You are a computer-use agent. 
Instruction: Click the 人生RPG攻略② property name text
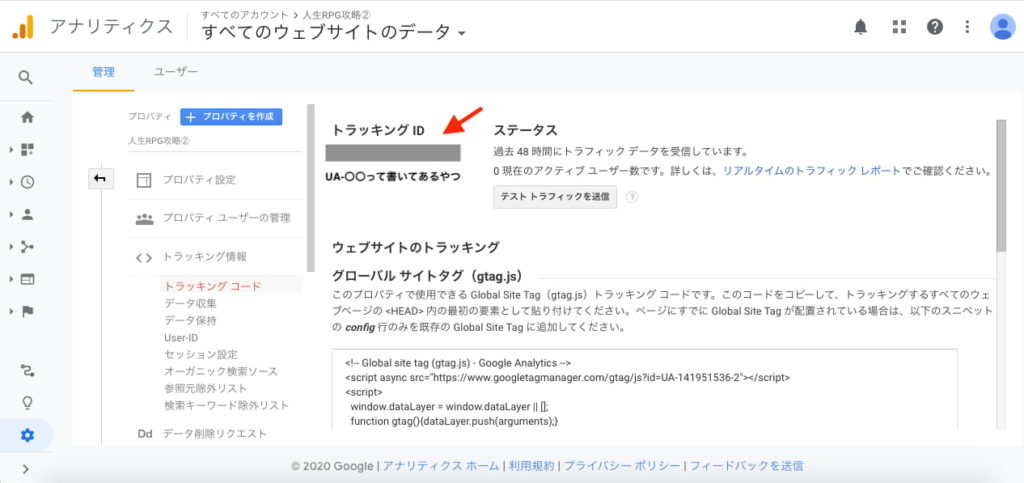pyautogui.click(x=159, y=141)
